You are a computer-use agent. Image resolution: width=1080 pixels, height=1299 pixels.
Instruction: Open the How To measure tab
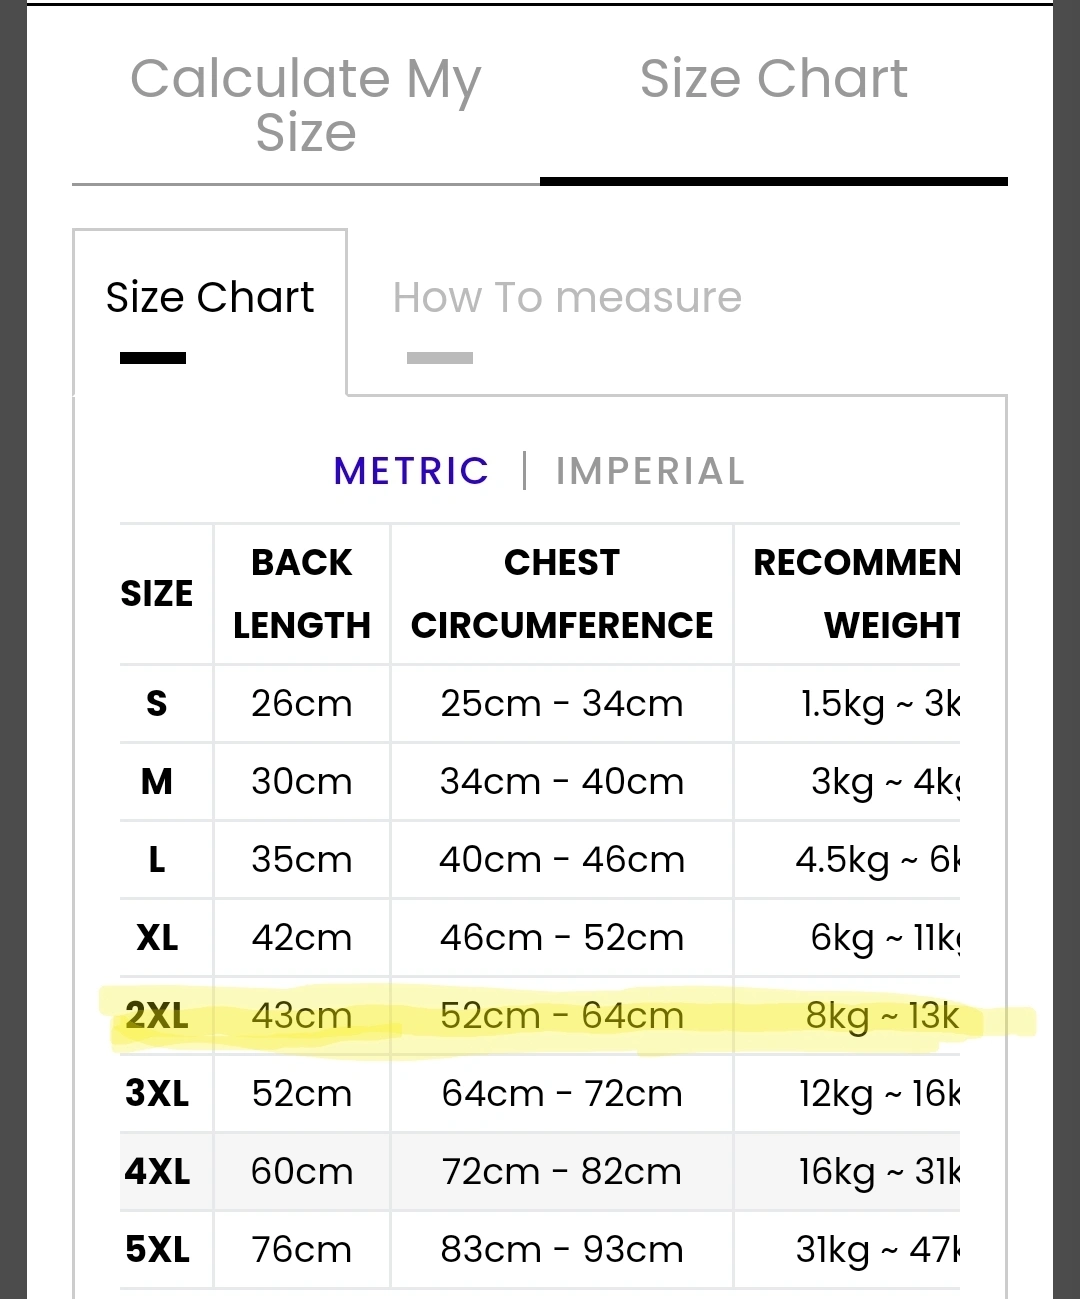click(x=567, y=298)
